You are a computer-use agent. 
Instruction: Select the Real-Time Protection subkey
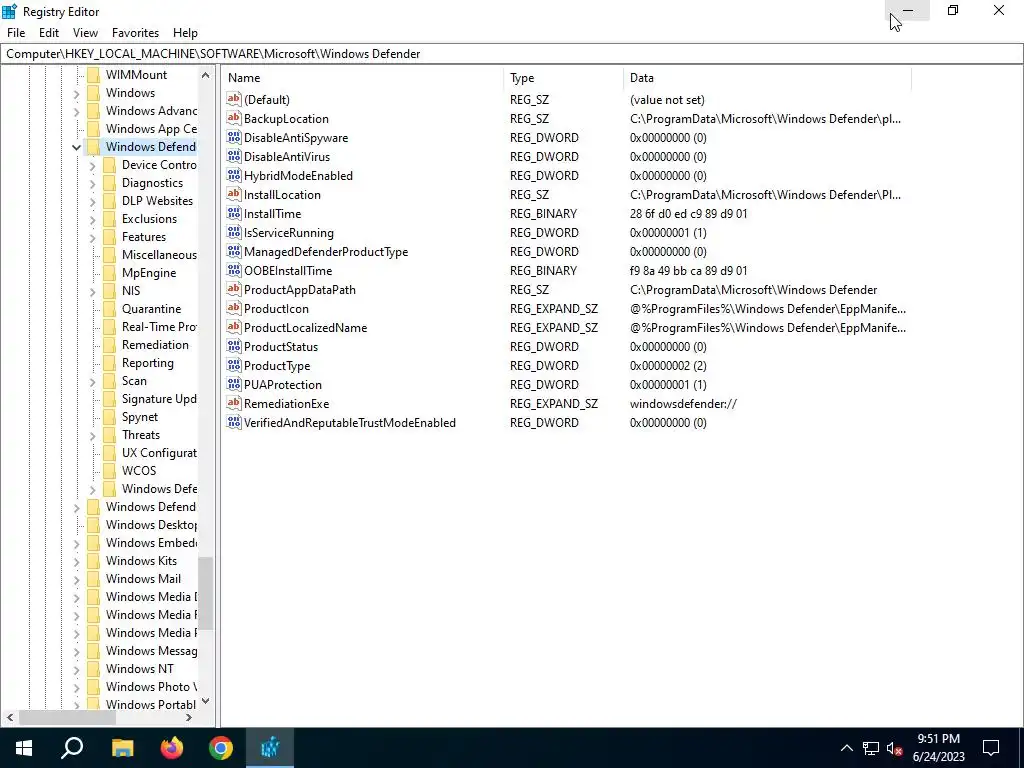coord(159,327)
